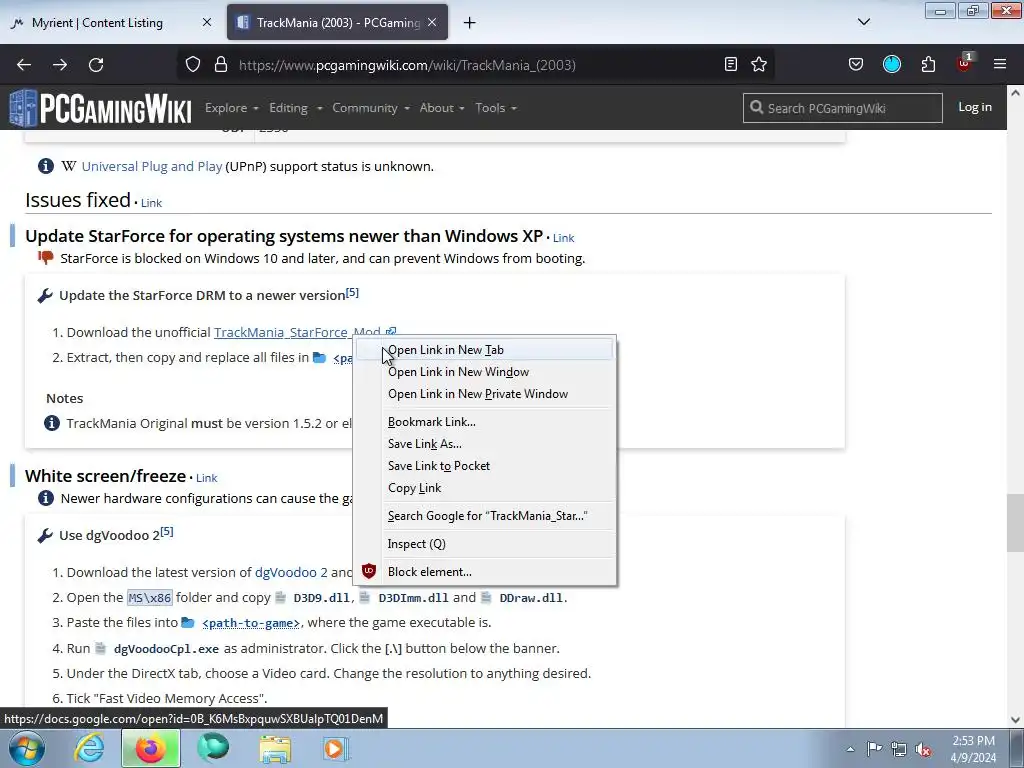Reload the current page
1024x768 pixels.
click(96, 65)
